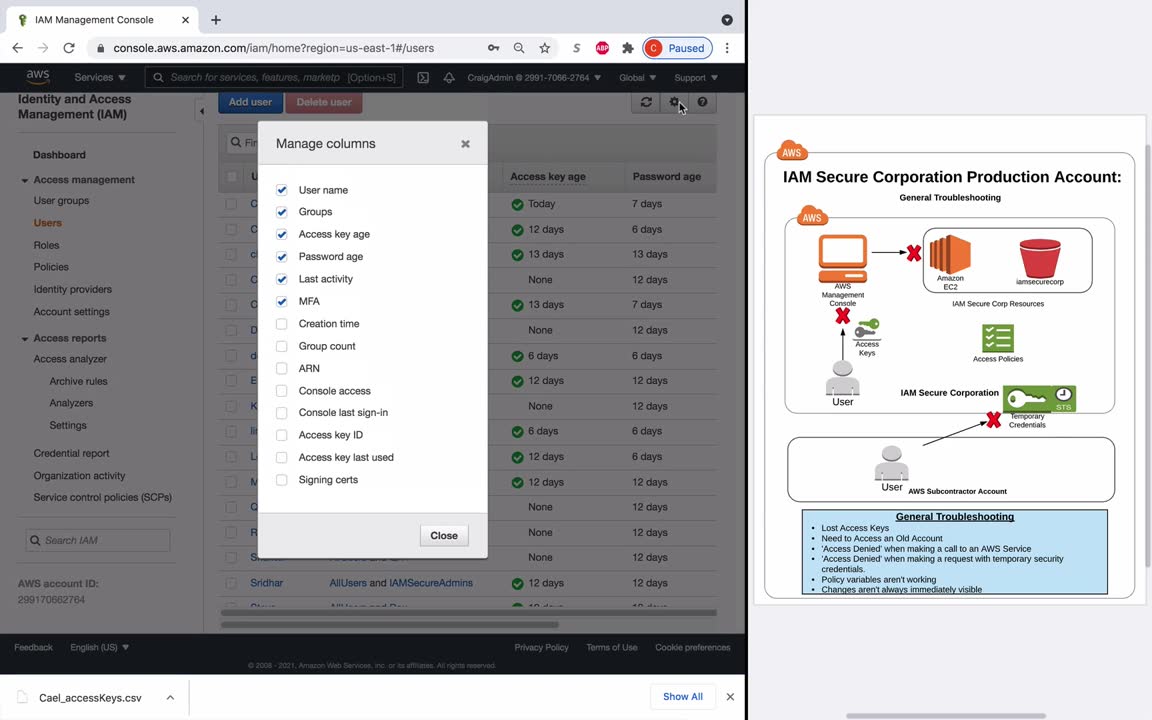Screen dimensions: 1152x720
Task: Open the CraigAdmin account dropdown
Action: 533,77
